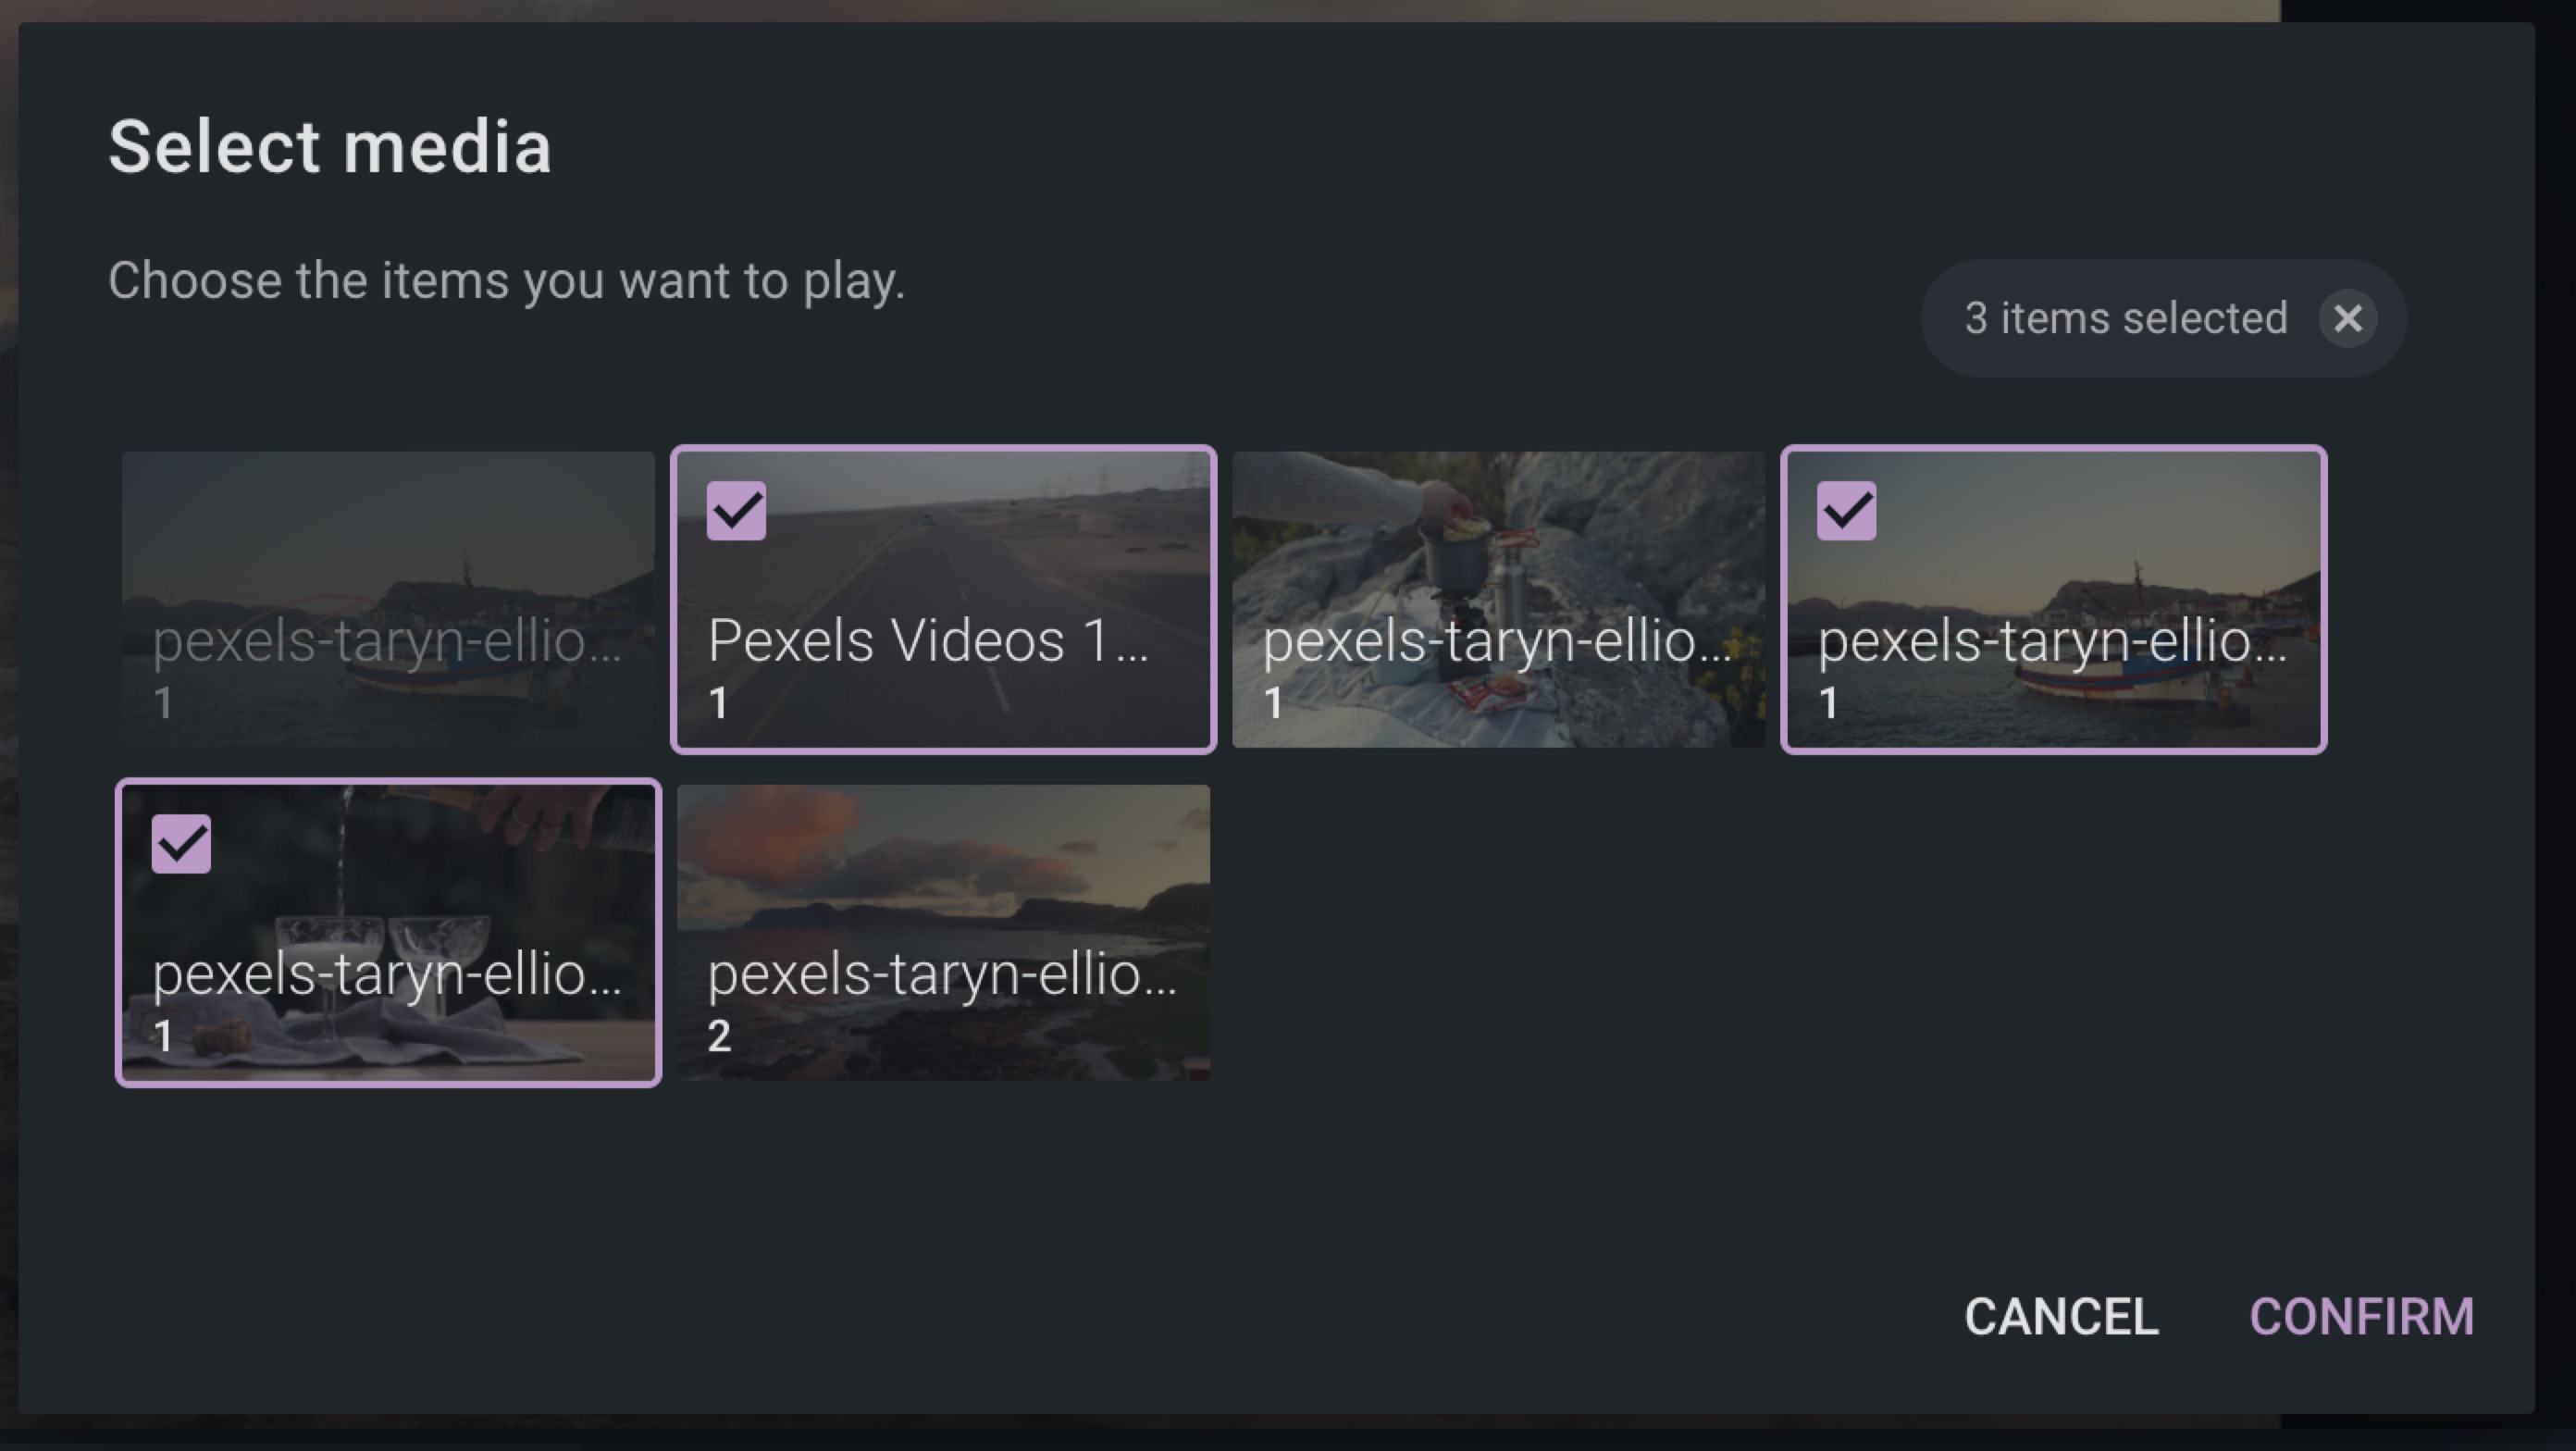Click the count '1' on camping stove clip

[1273, 703]
